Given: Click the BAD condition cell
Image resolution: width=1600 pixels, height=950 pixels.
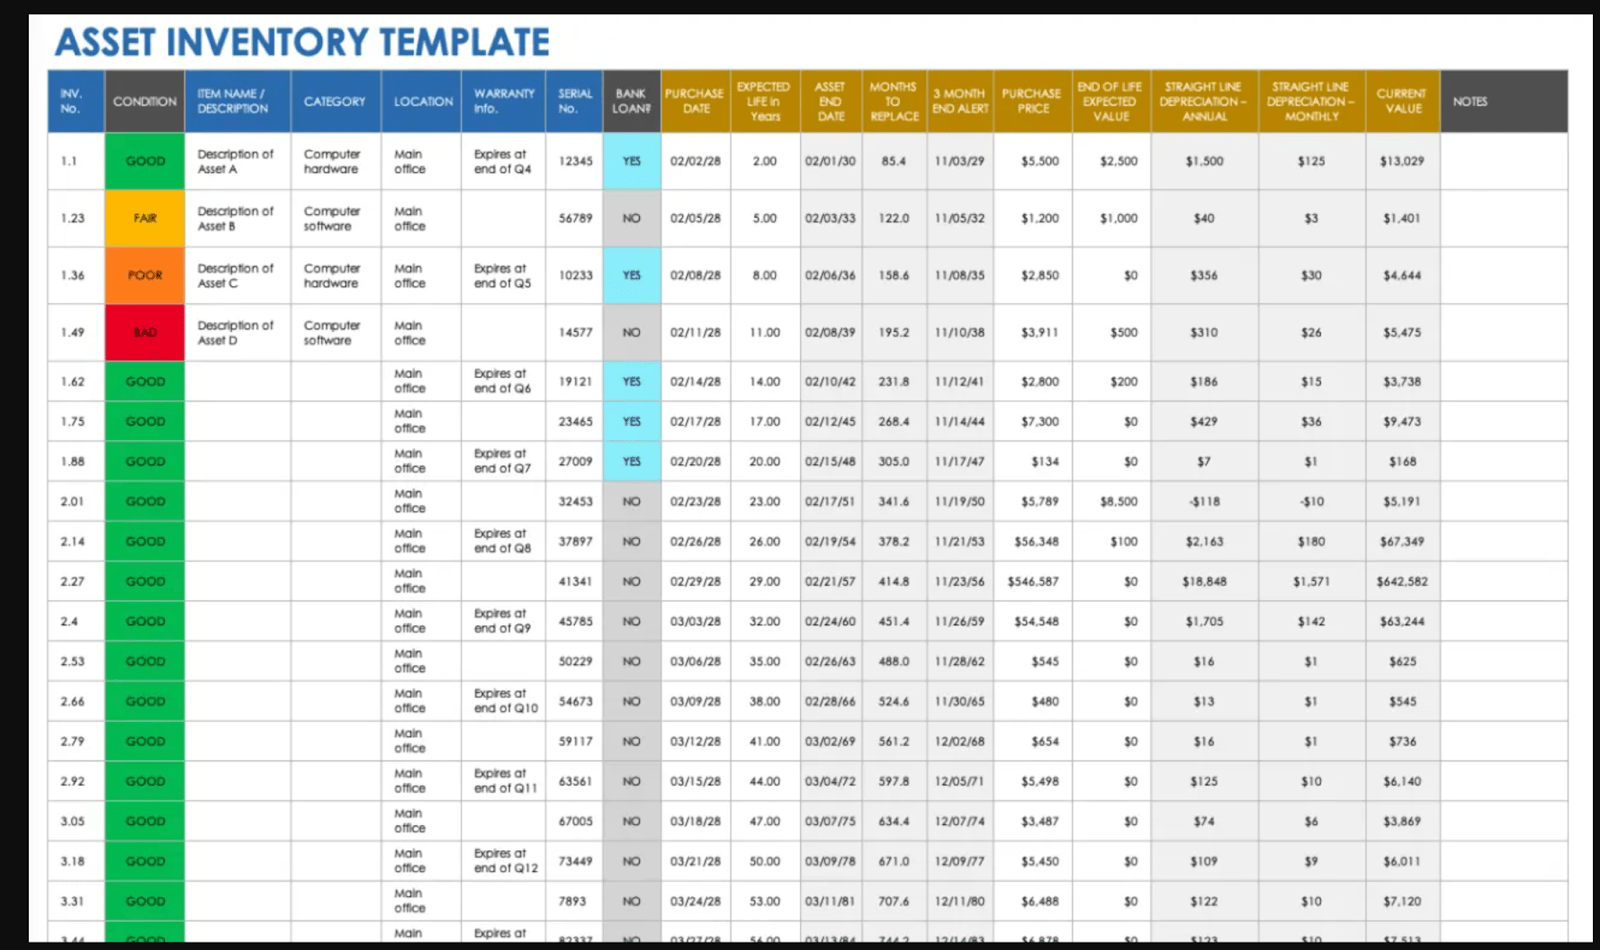Looking at the screenshot, I should coord(145,332).
